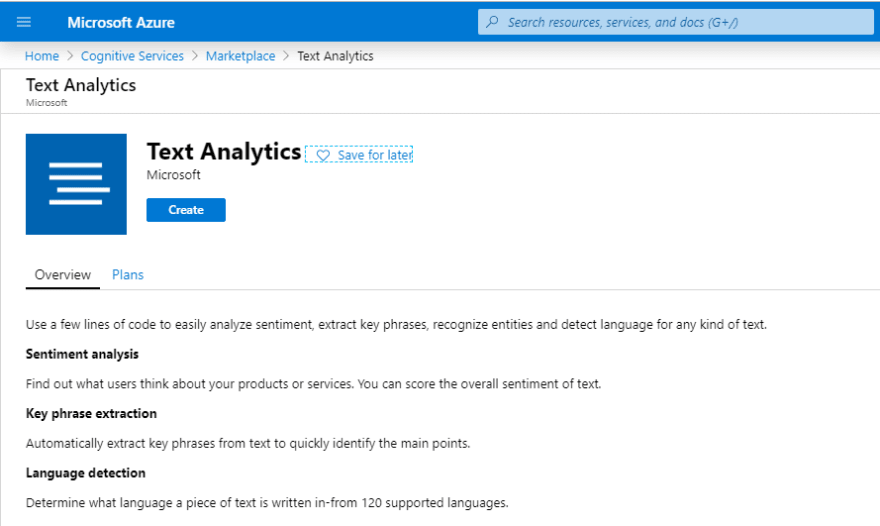The image size is (880, 526).
Task: Click the Microsoft publisher label under product title
Action: 173,175
